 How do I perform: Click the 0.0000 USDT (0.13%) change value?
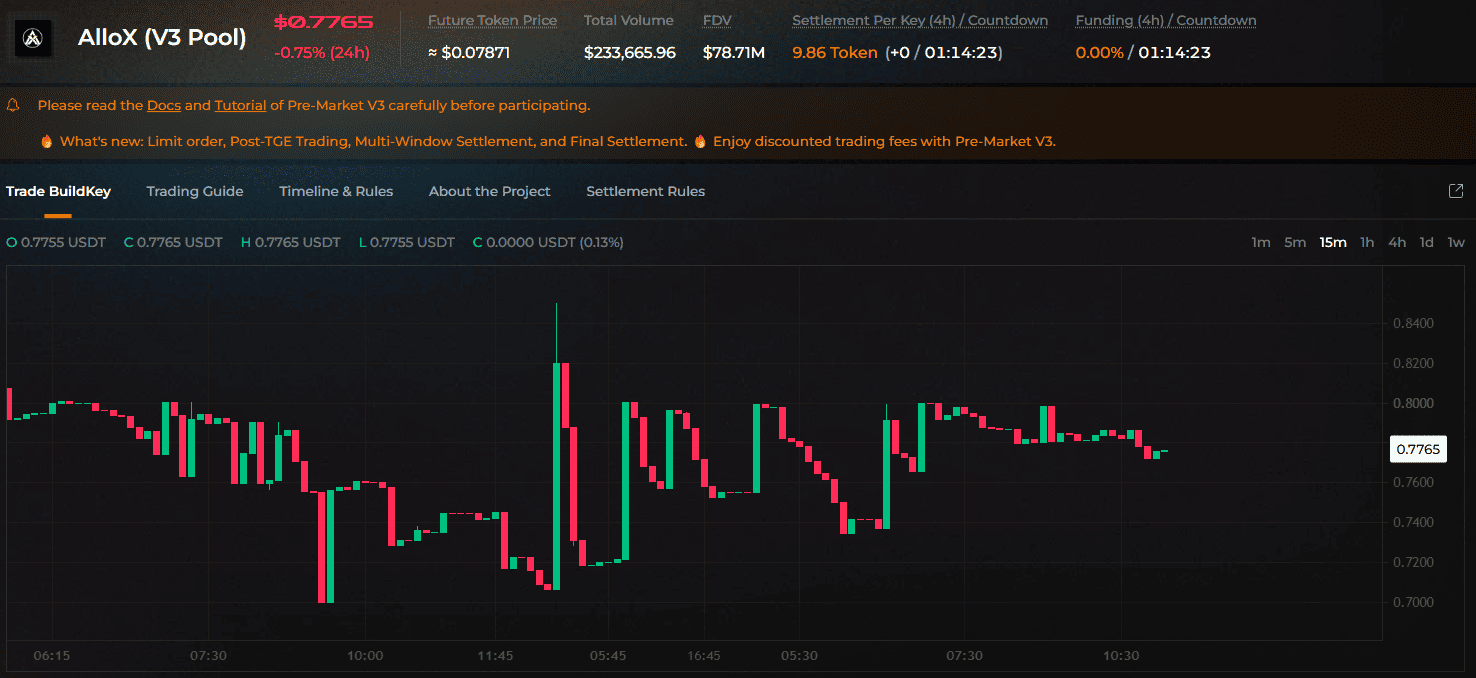(548, 242)
